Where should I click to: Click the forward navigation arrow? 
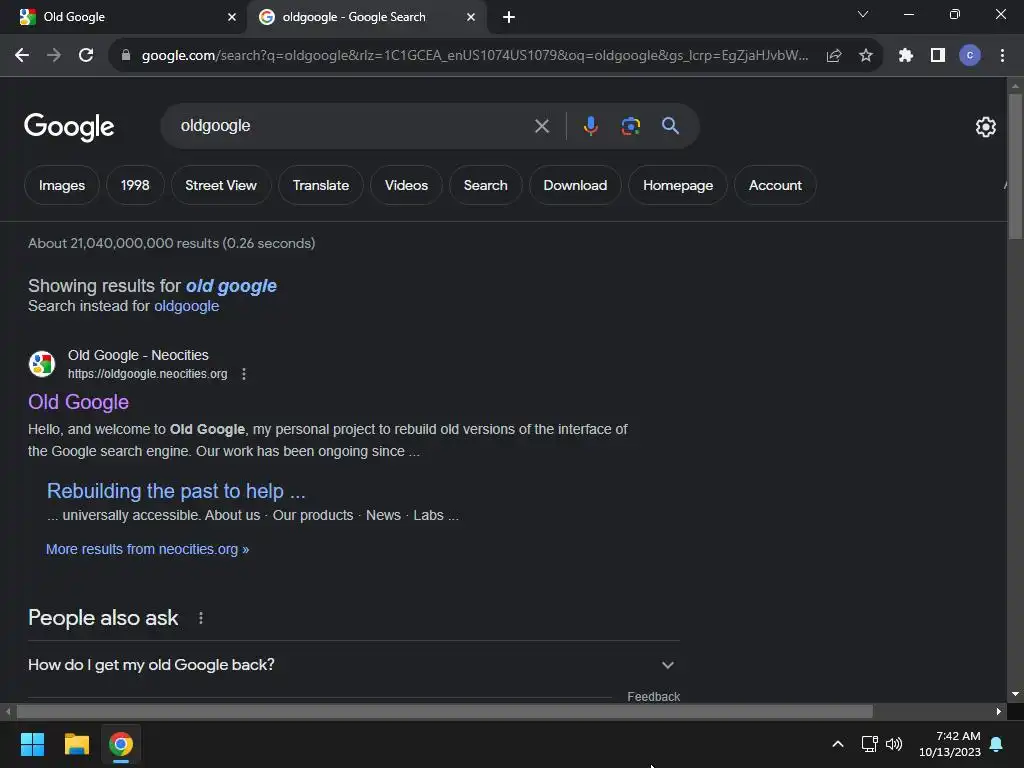pyautogui.click(x=54, y=56)
